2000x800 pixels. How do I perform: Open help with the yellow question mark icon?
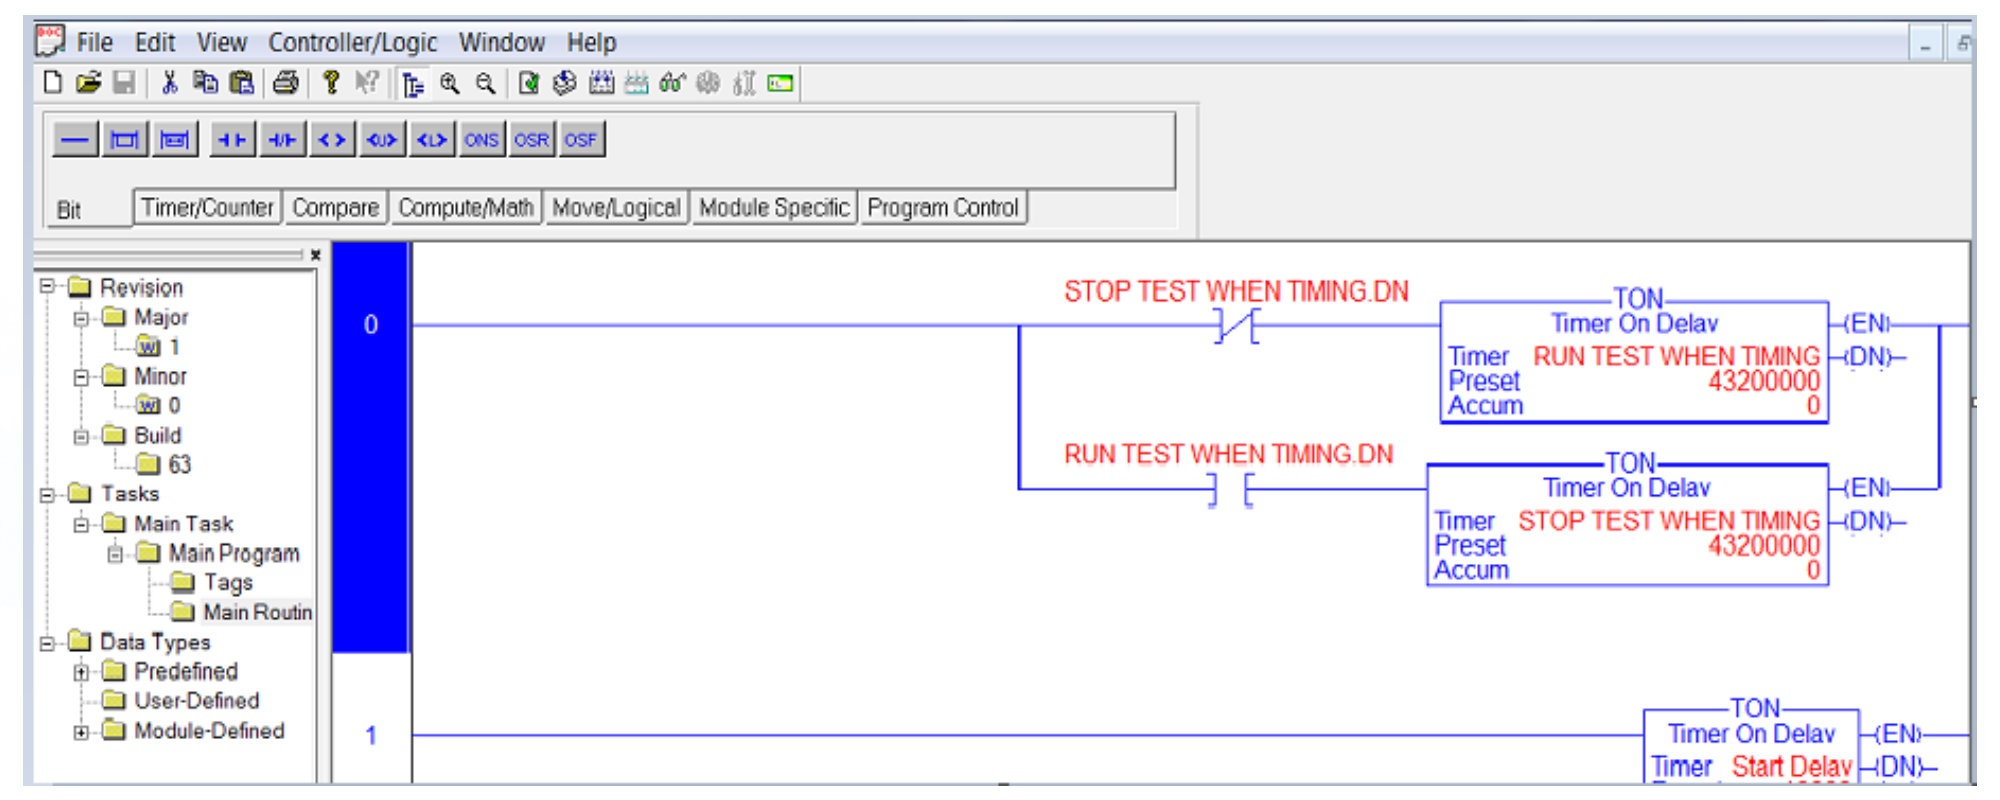point(331,83)
